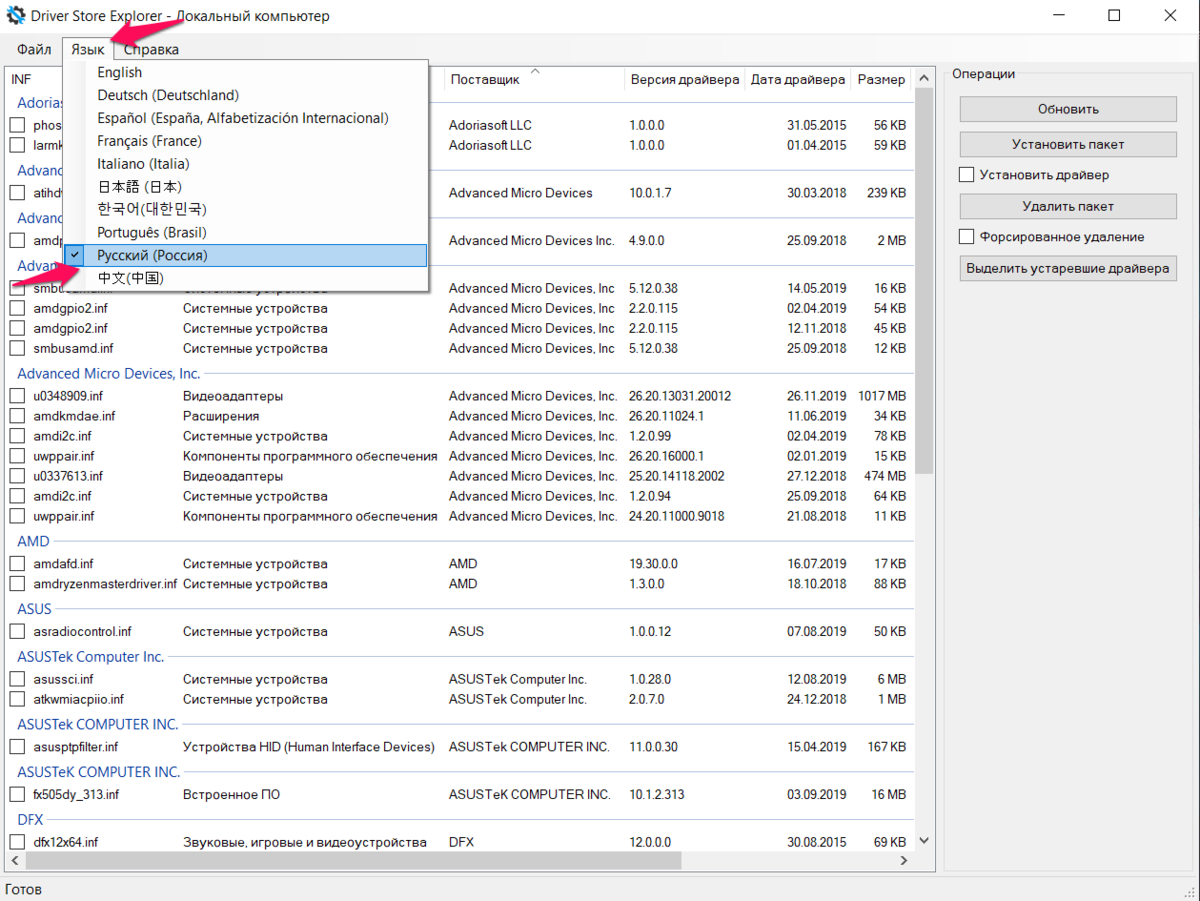This screenshot has height=901, width=1200.
Task: Sort by the Поставщик column header
Action: pyautogui.click(x=535, y=79)
